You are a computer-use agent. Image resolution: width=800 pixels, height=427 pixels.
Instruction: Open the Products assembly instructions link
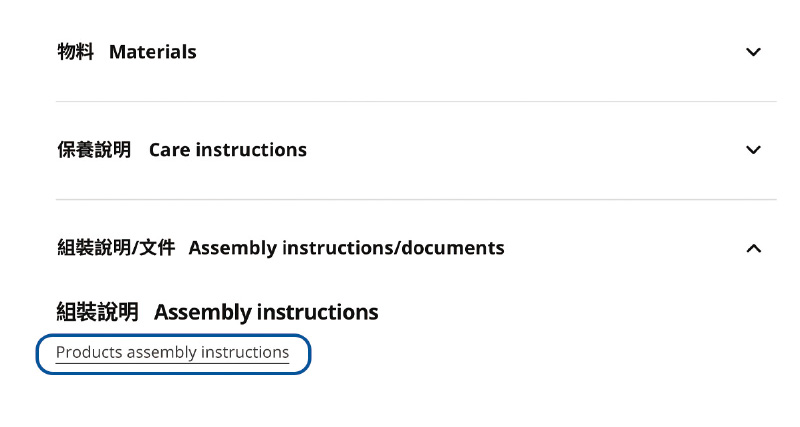pos(172,353)
